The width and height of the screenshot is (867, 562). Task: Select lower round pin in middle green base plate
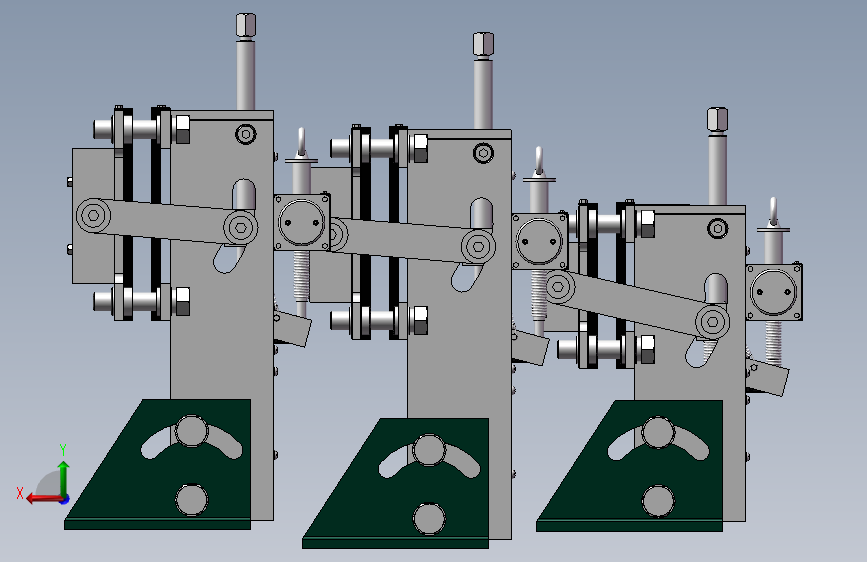pyautogui.click(x=429, y=518)
